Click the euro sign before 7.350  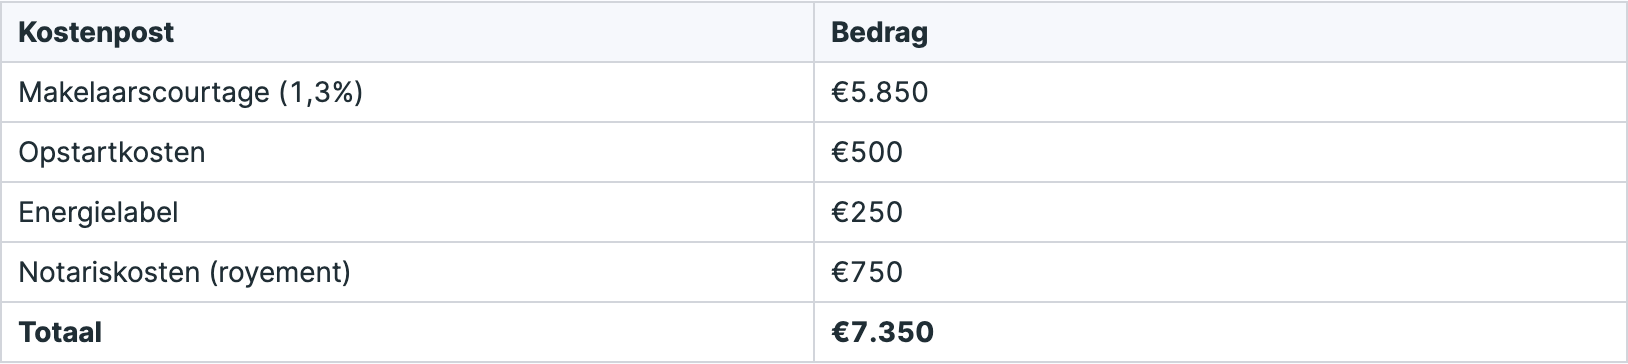(841, 332)
